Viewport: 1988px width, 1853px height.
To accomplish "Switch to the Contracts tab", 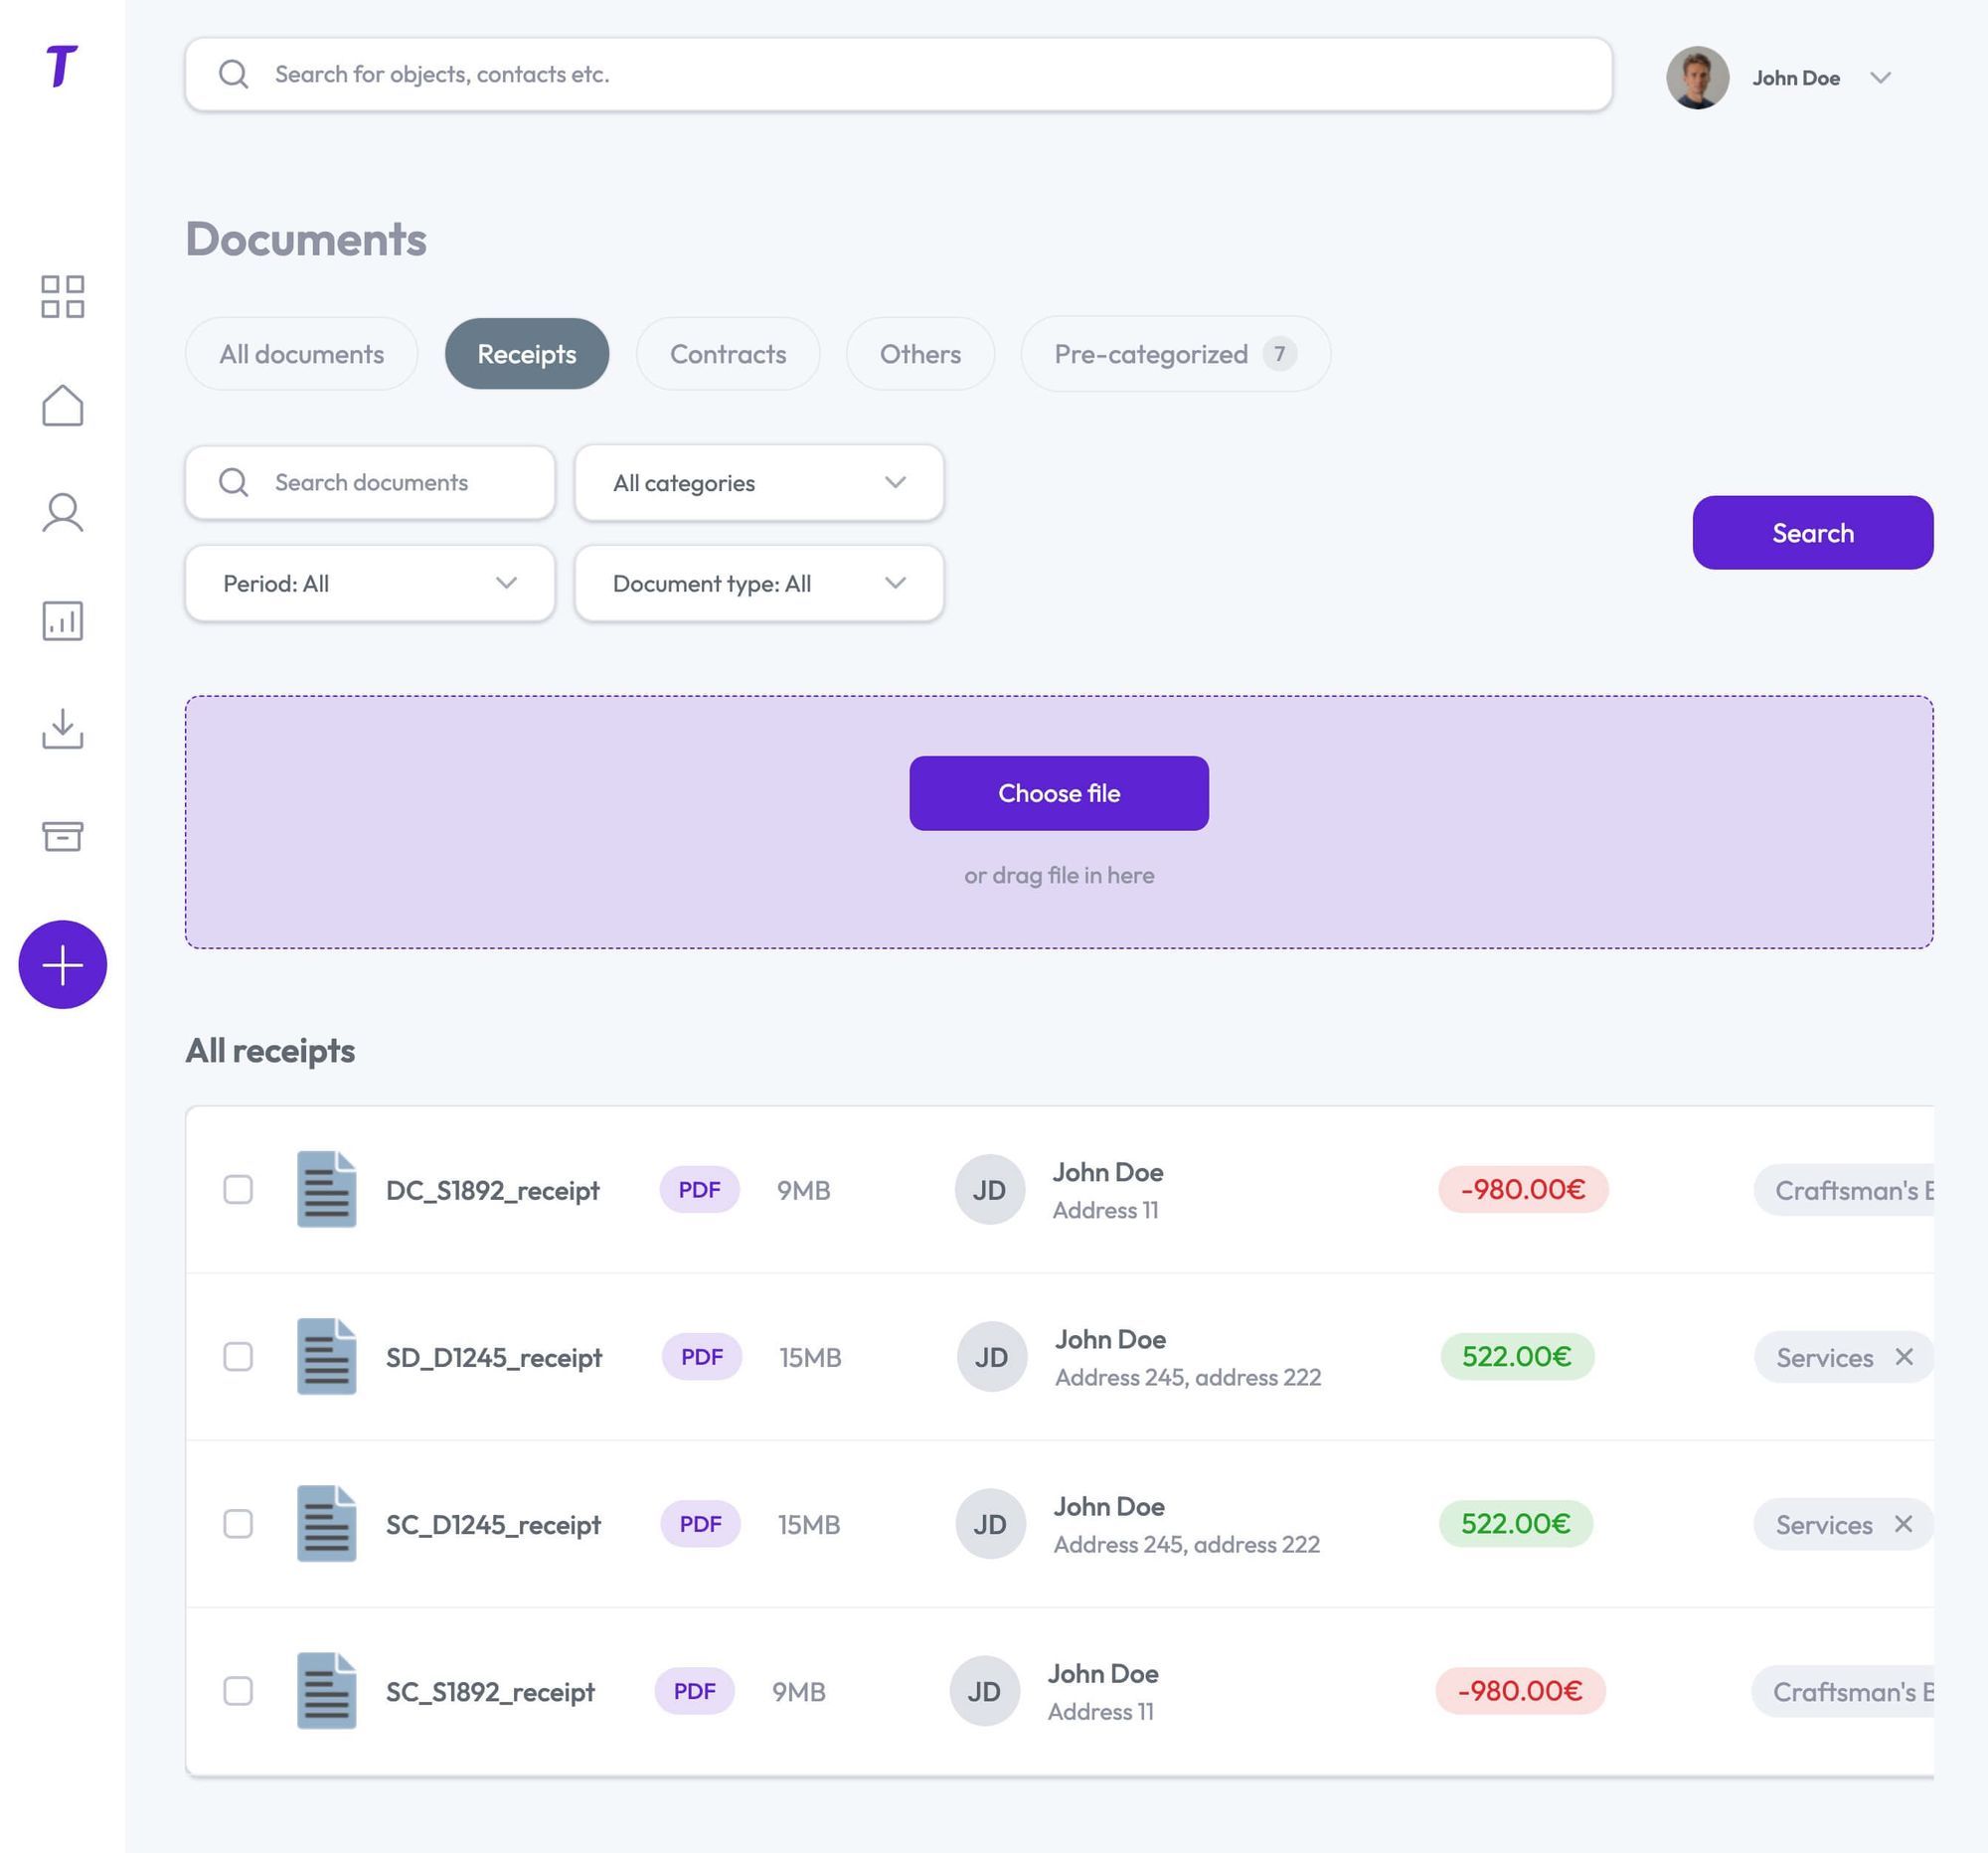I will coord(727,353).
